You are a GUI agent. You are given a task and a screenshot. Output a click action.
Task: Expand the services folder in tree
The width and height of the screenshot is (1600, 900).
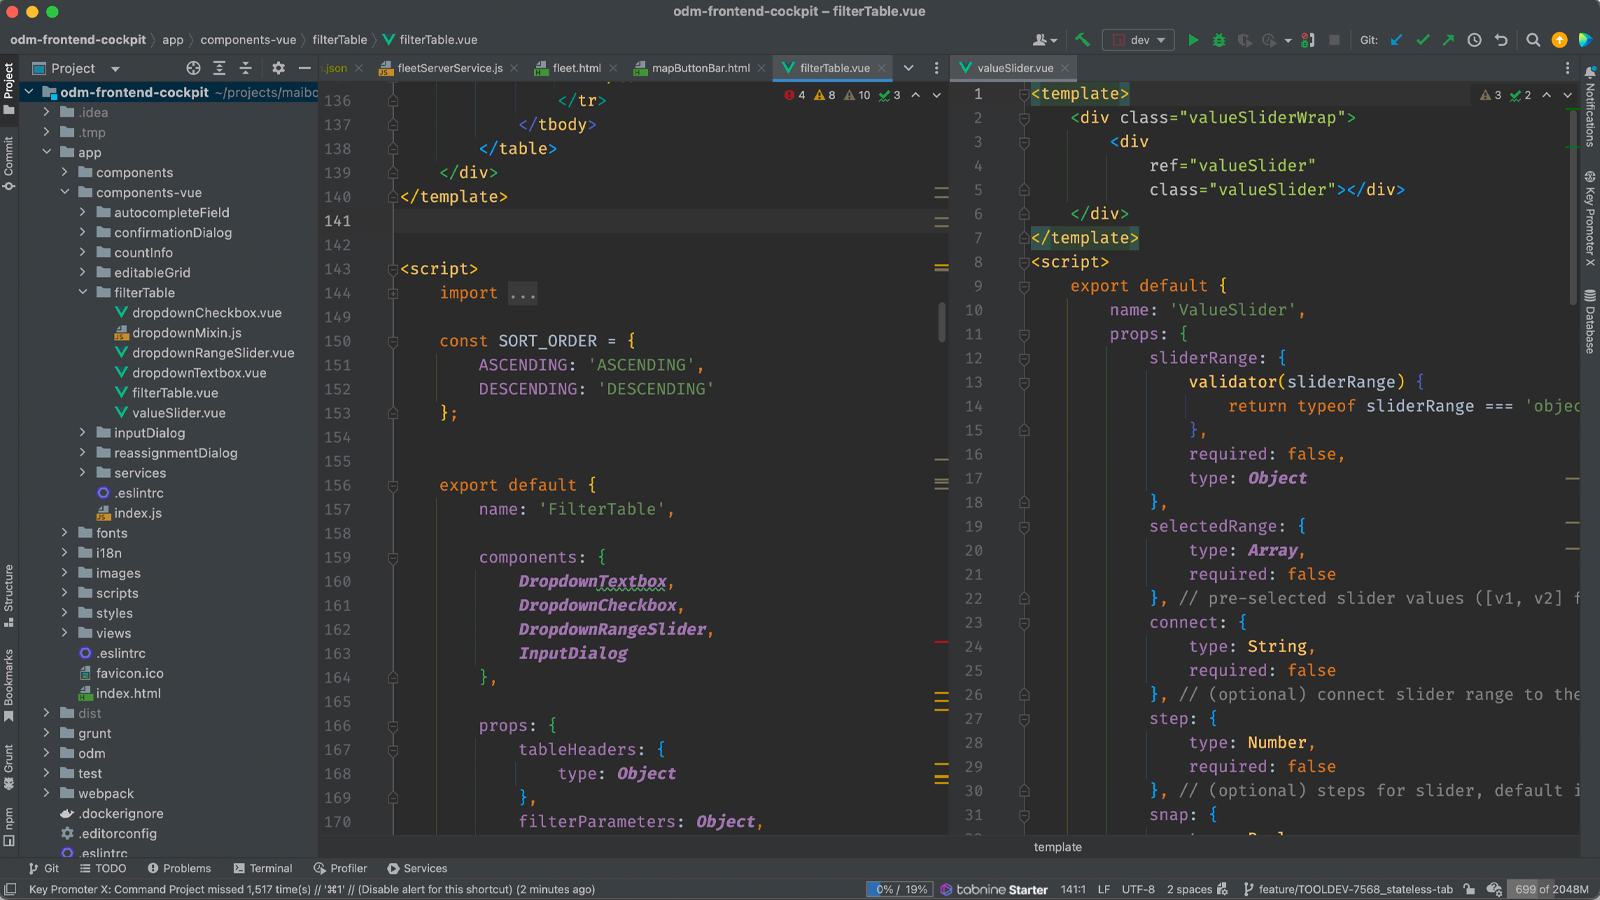pos(83,473)
